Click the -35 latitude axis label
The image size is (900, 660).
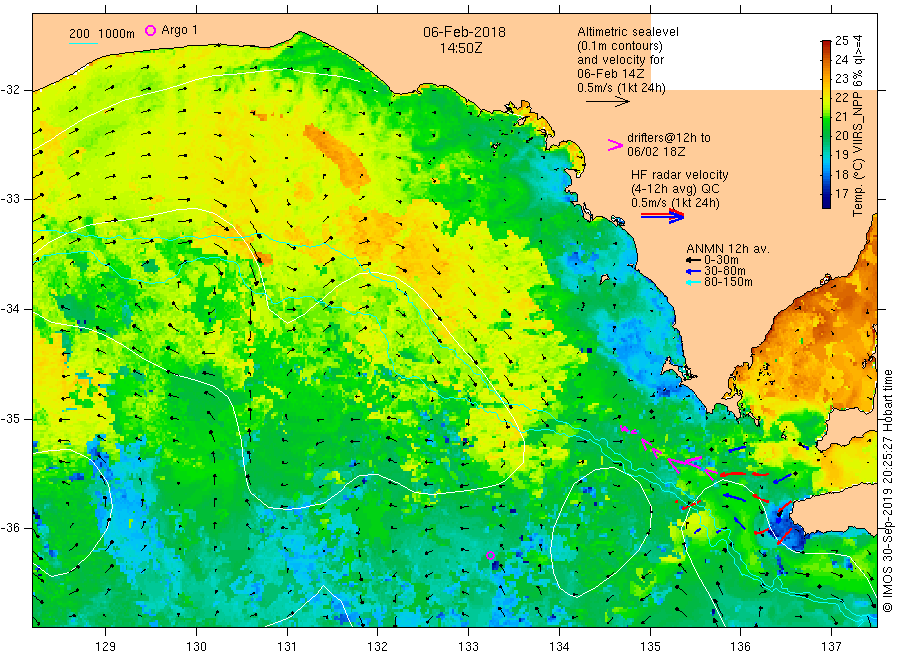coord(11,419)
